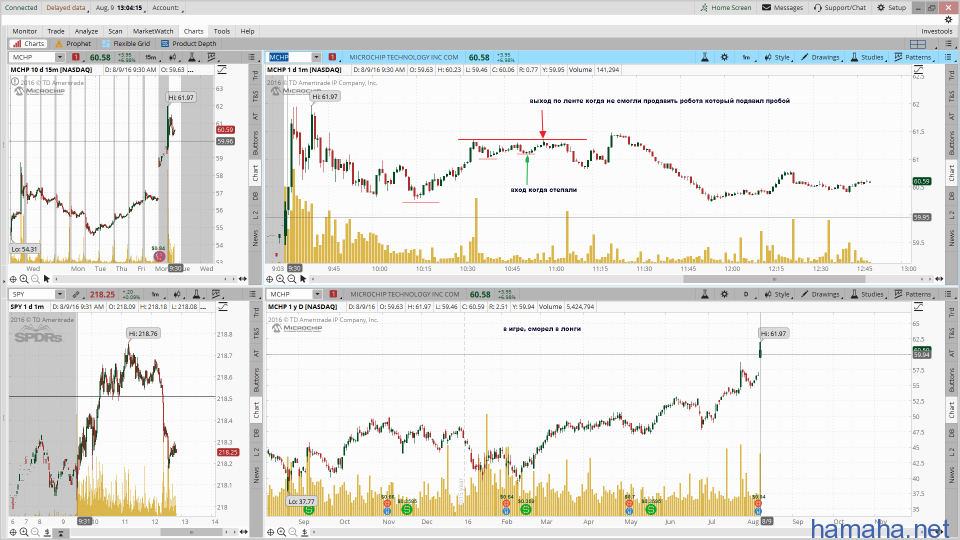The width and height of the screenshot is (960, 540).
Task: Click the chain link icon beside SPY
Action: click(x=76, y=294)
